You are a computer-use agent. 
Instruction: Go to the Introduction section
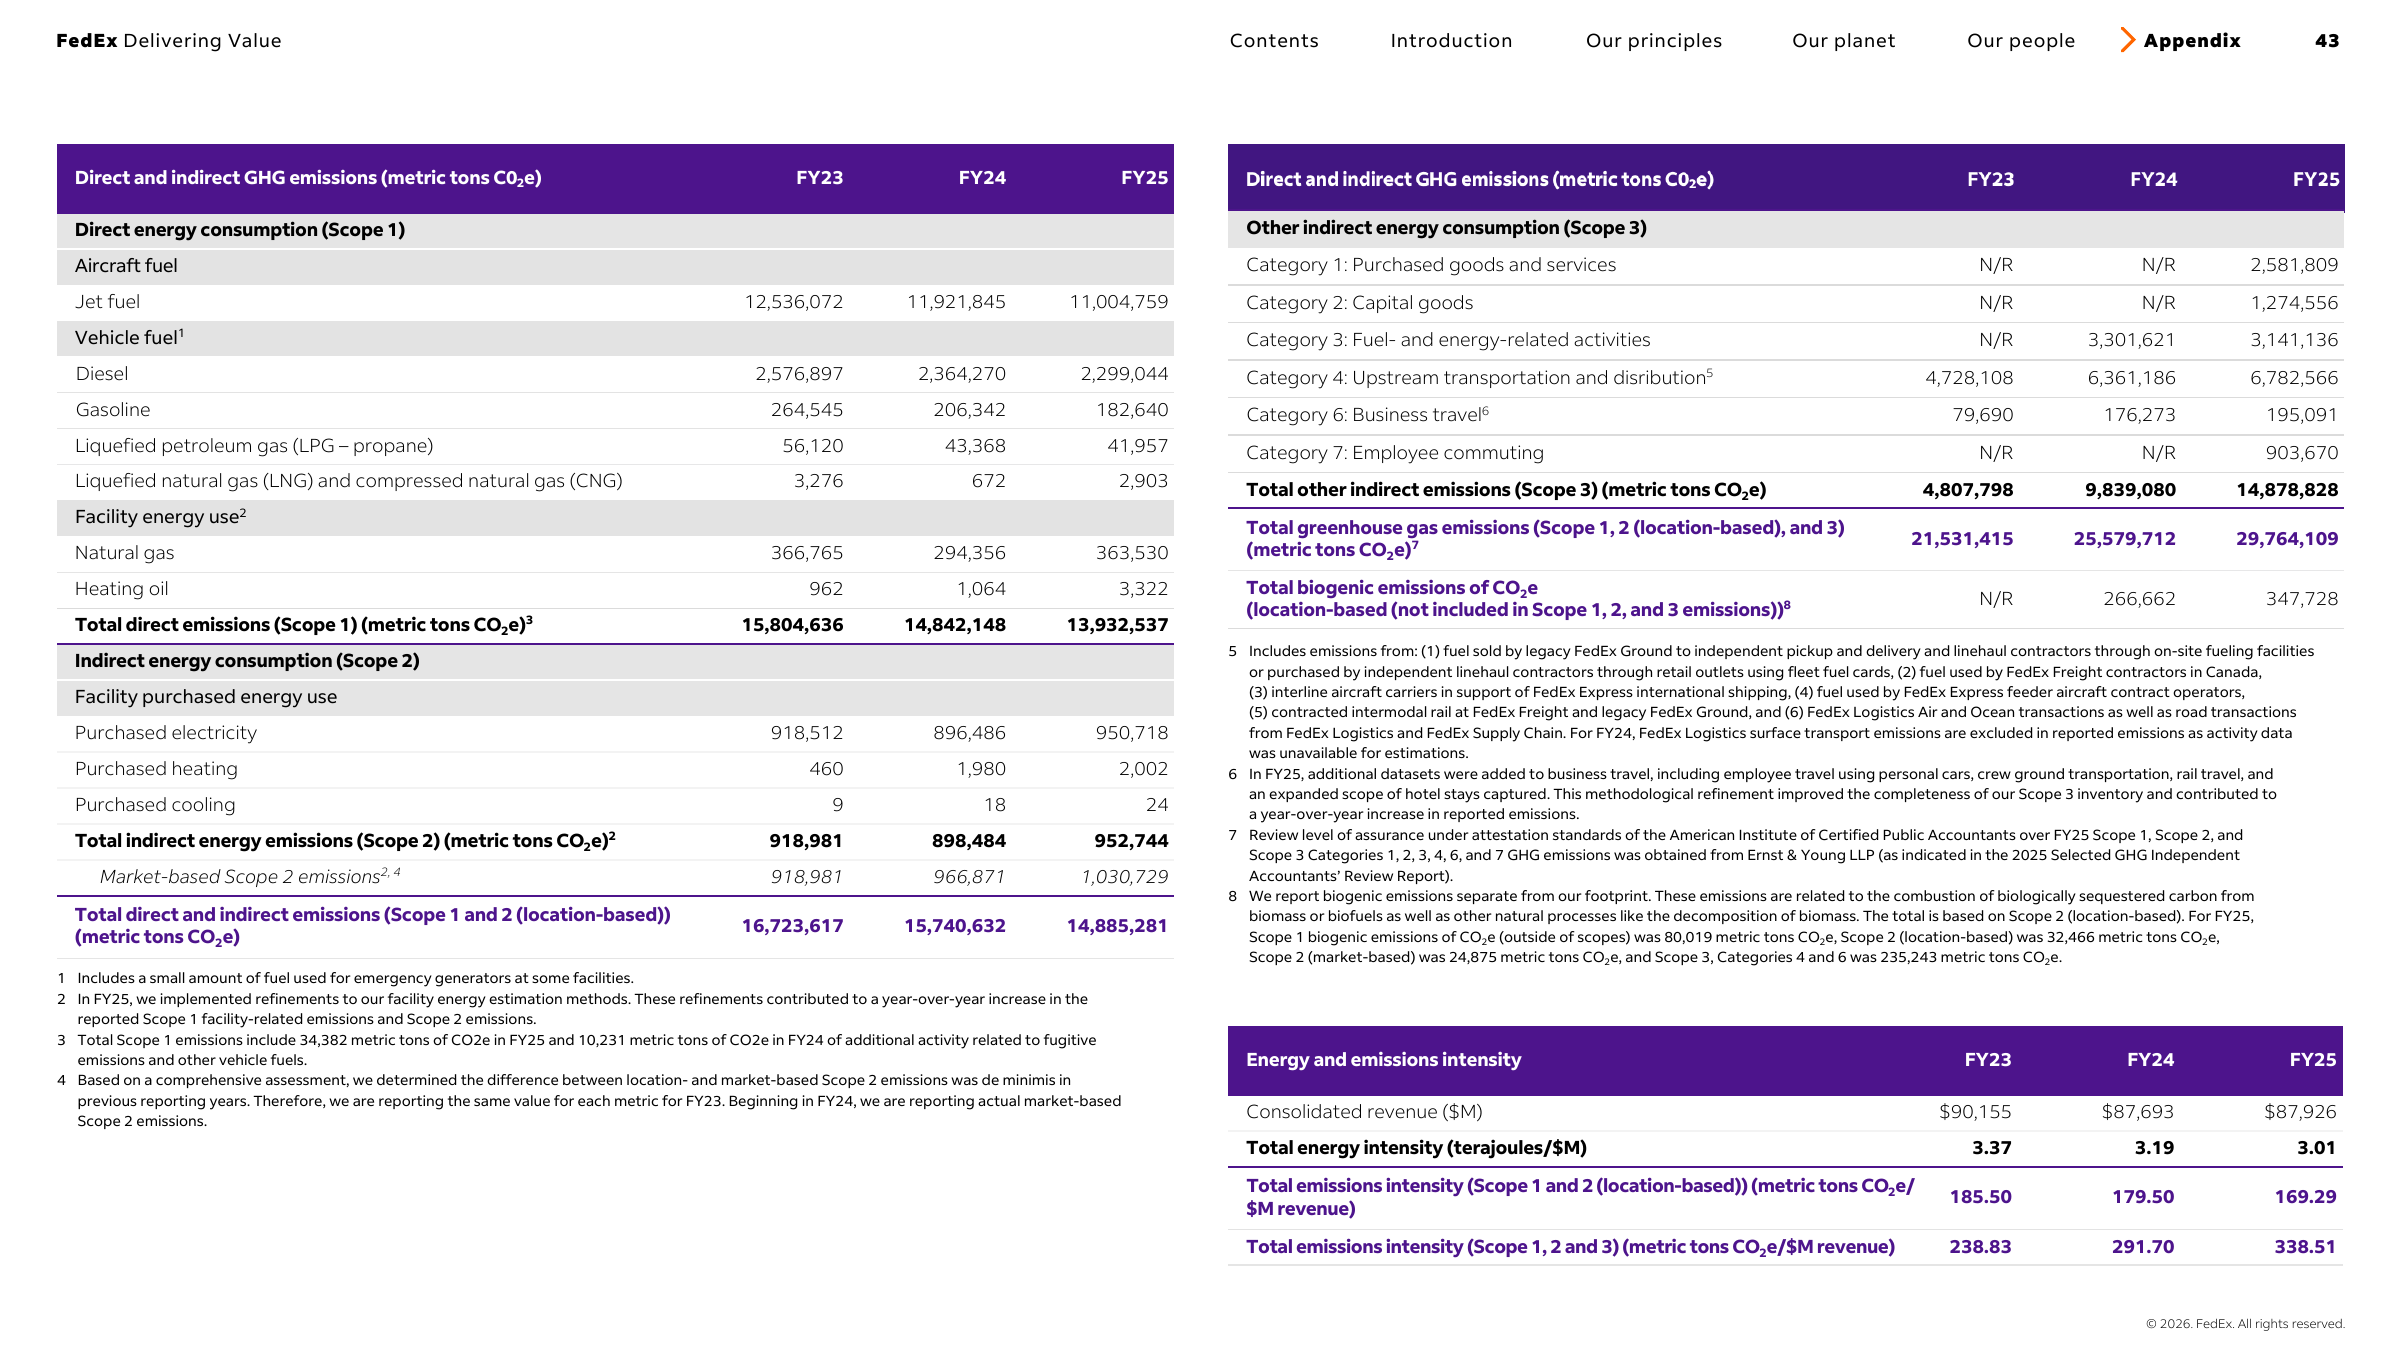coord(1451,41)
